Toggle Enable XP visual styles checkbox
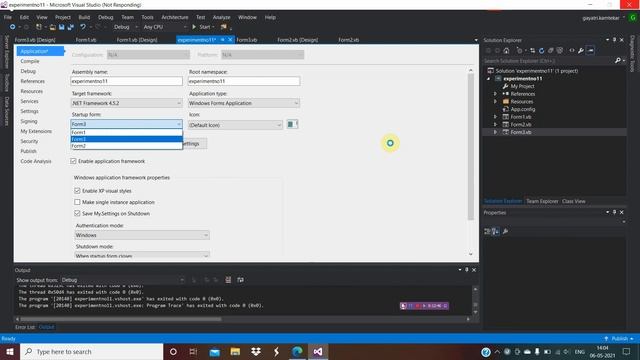Viewport: 640px width, 360px height. coord(77,191)
